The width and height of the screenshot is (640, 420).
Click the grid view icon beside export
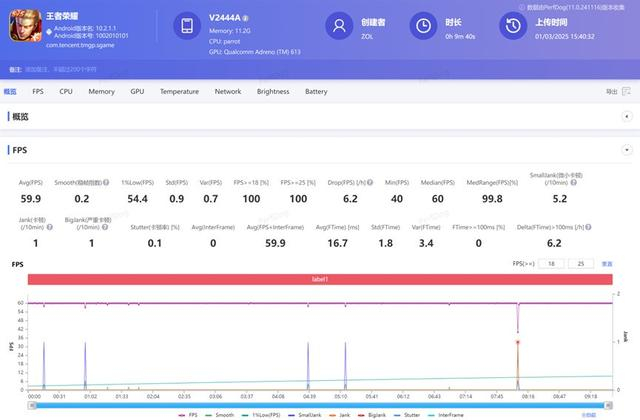(628, 92)
